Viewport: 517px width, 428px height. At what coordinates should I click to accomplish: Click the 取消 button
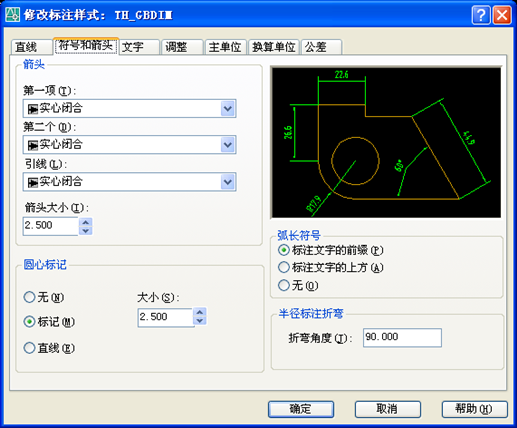click(x=387, y=409)
